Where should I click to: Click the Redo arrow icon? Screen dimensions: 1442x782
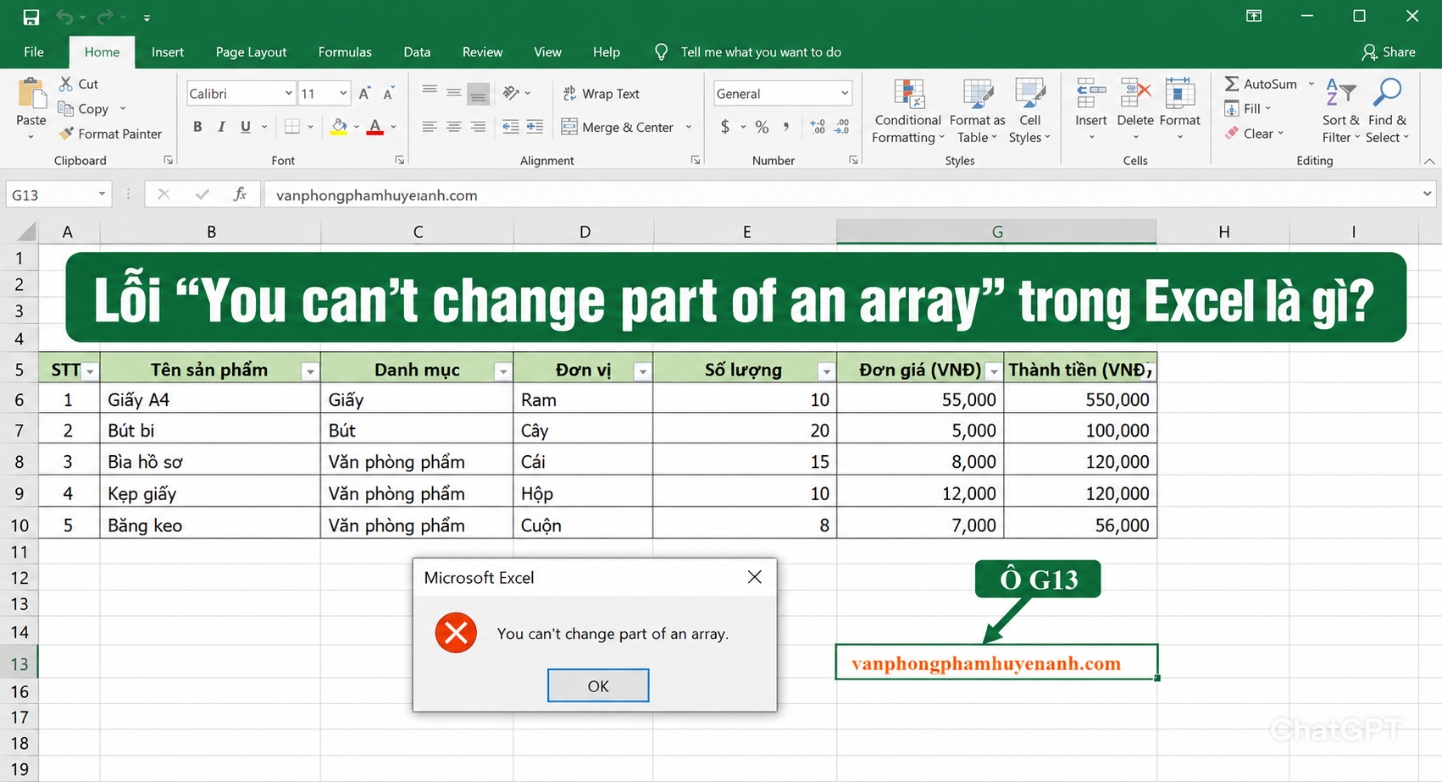[x=106, y=17]
